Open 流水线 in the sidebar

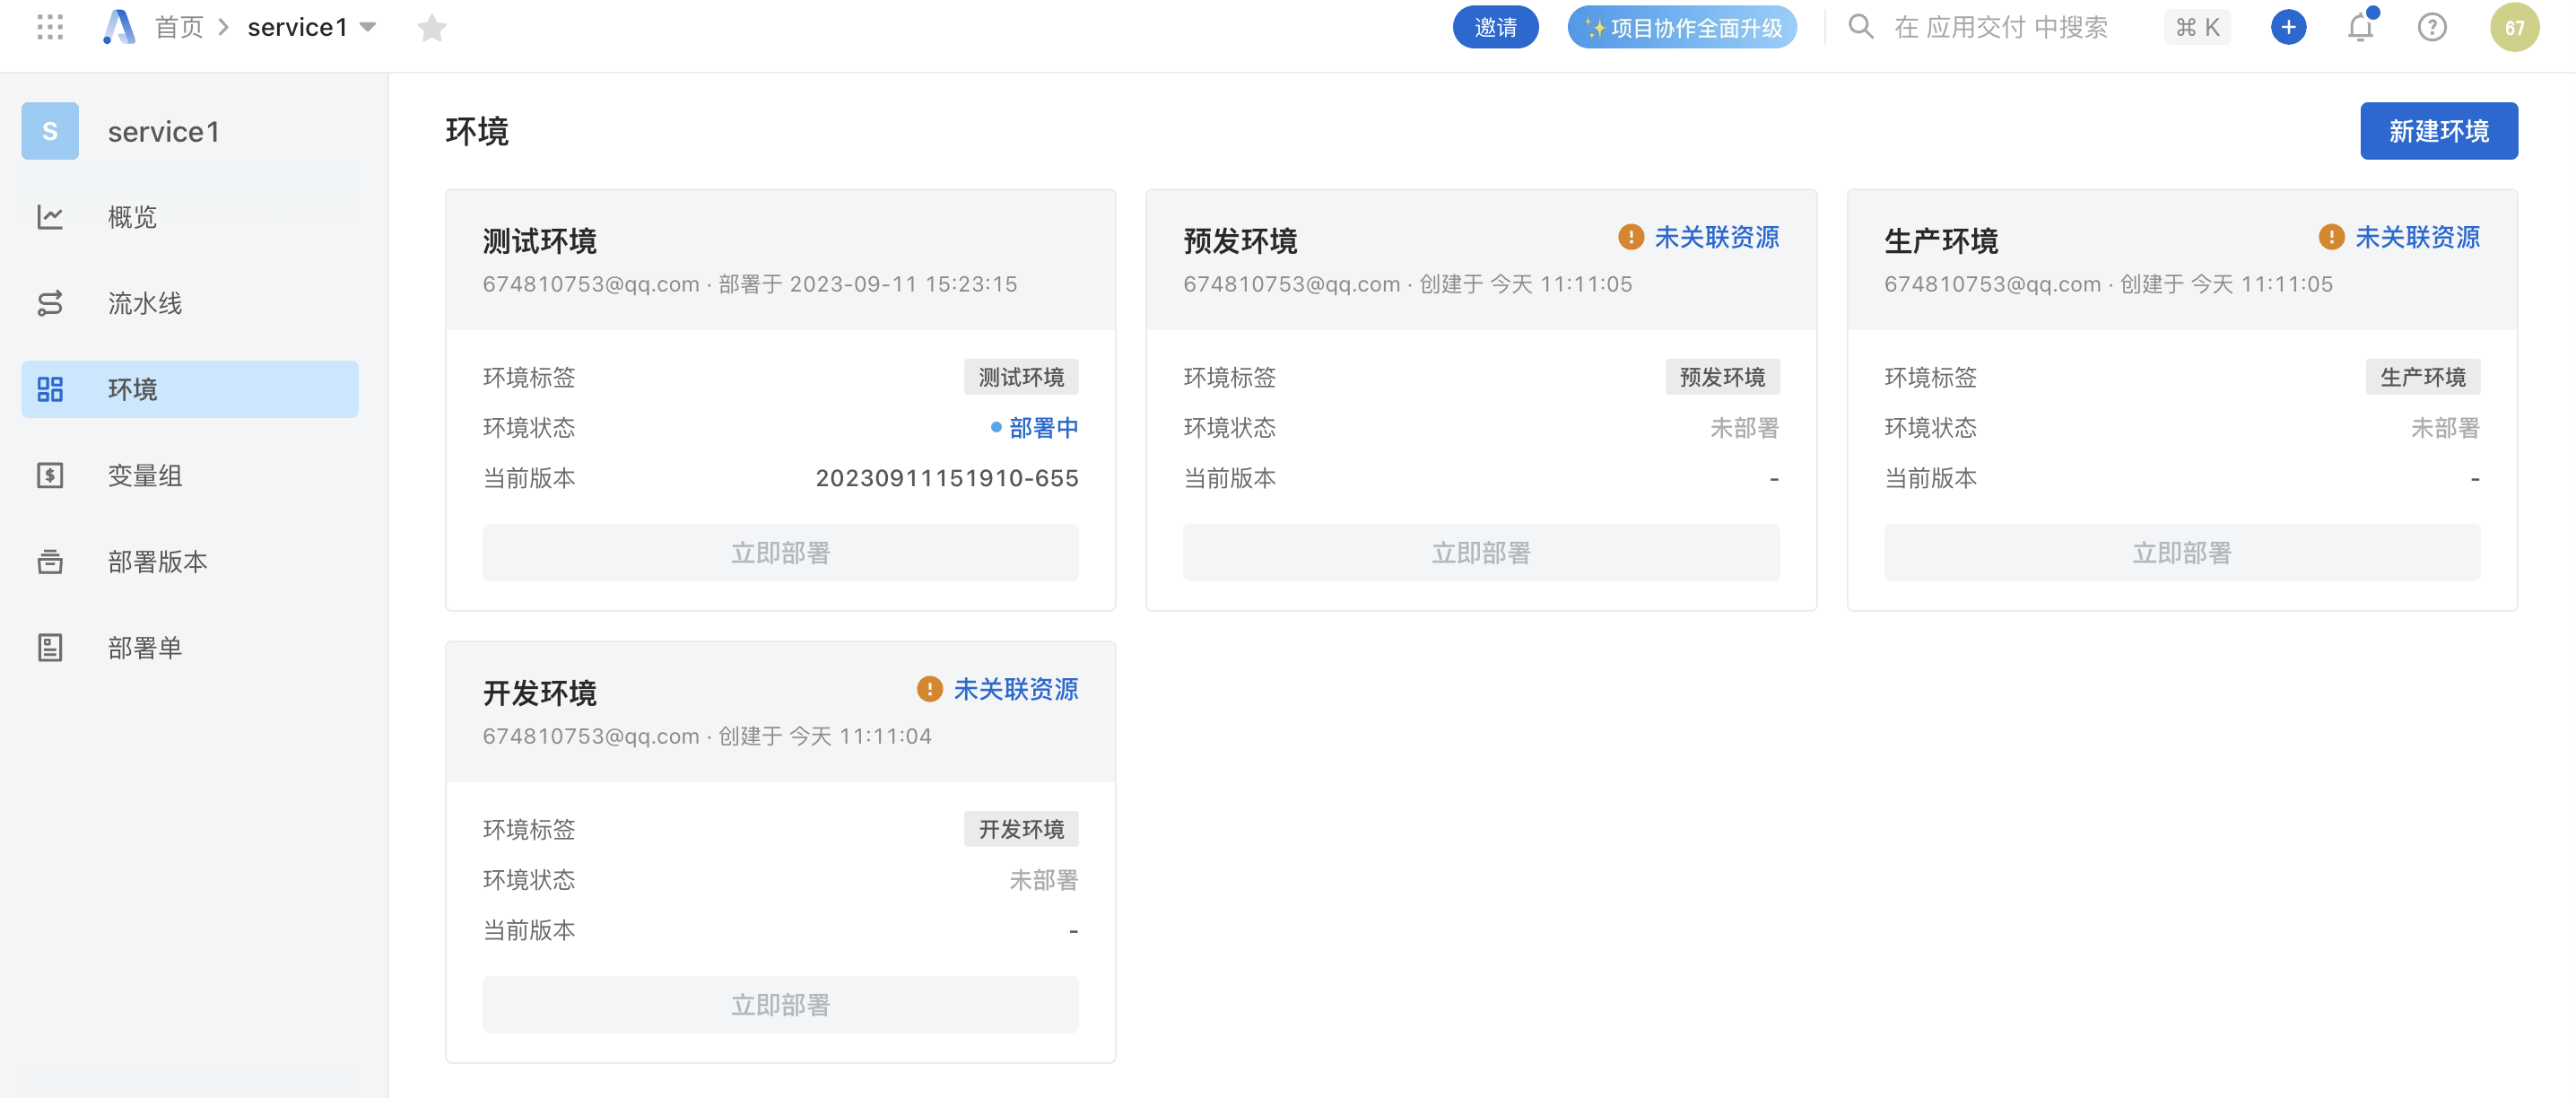190,303
